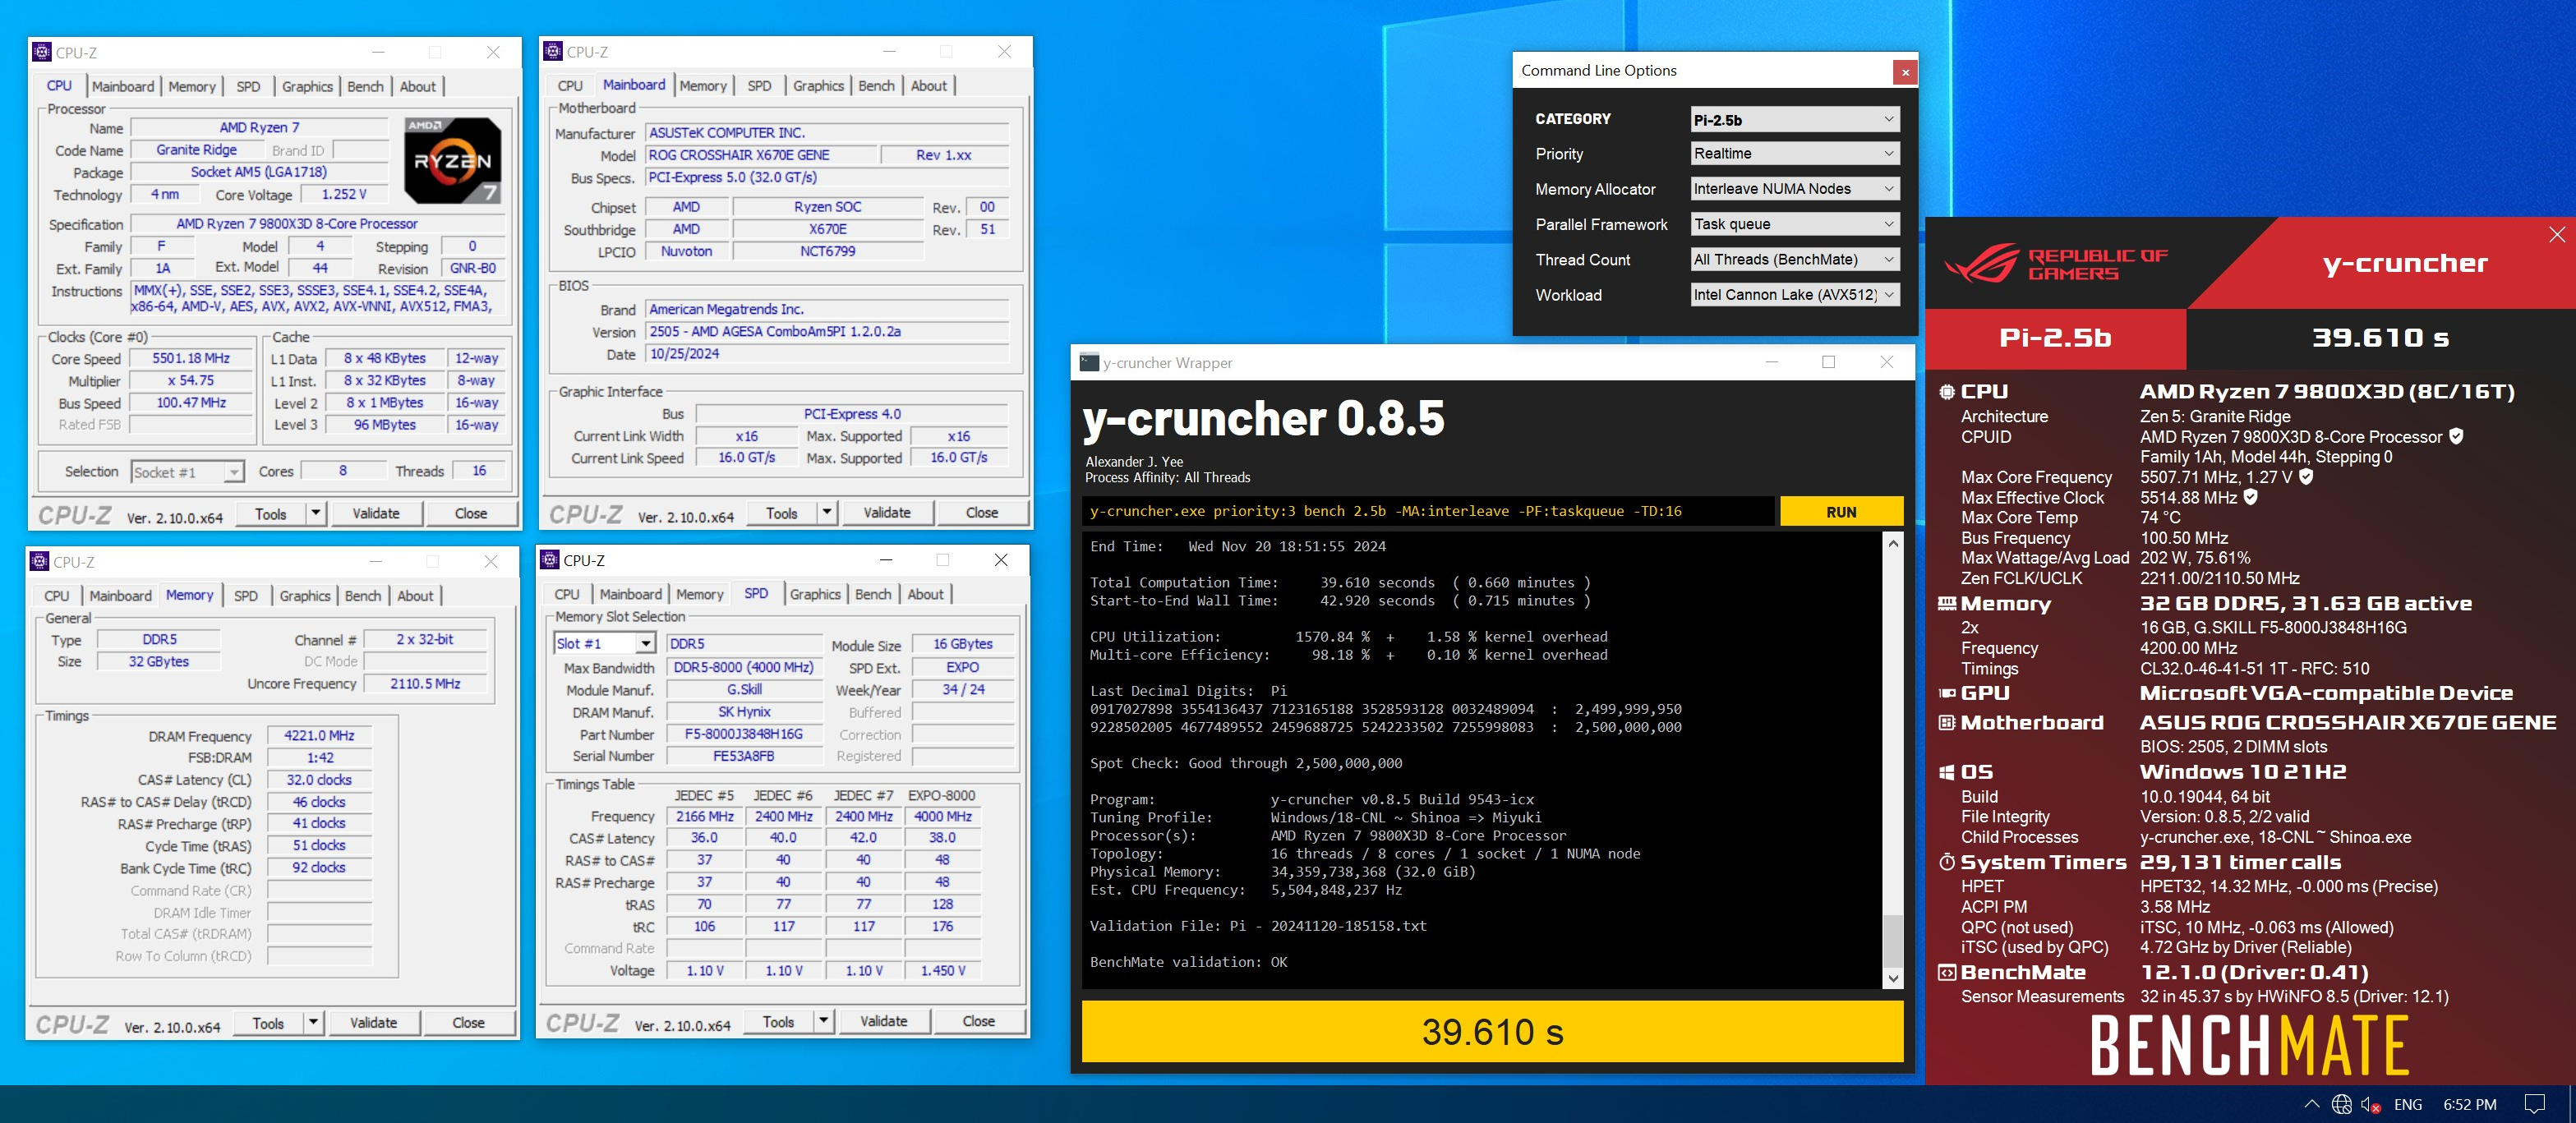Open Tools dropdown arrow in Mainboard window

tap(826, 512)
